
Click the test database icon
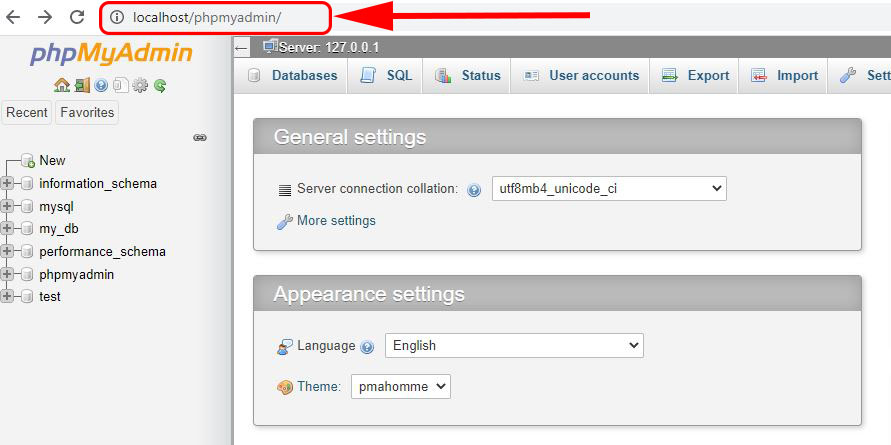click(27, 297)
